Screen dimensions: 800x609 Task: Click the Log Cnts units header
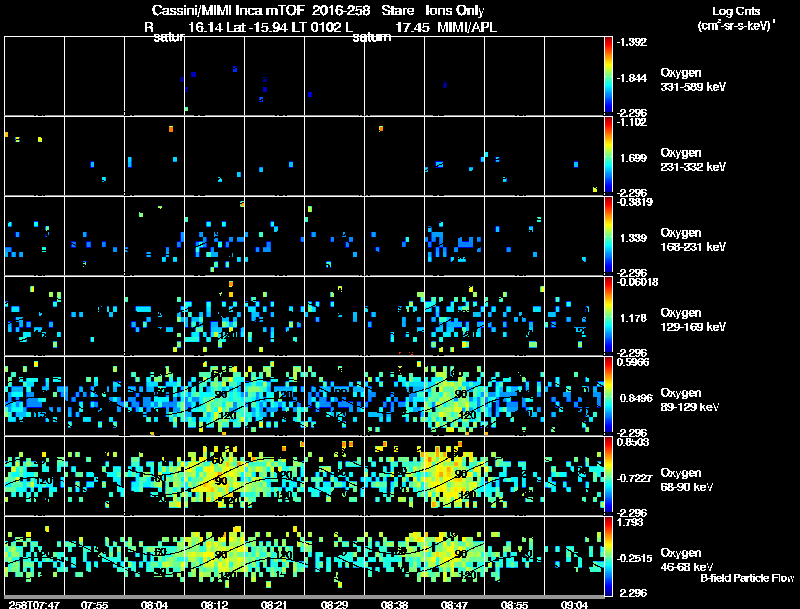coord(736,18)
